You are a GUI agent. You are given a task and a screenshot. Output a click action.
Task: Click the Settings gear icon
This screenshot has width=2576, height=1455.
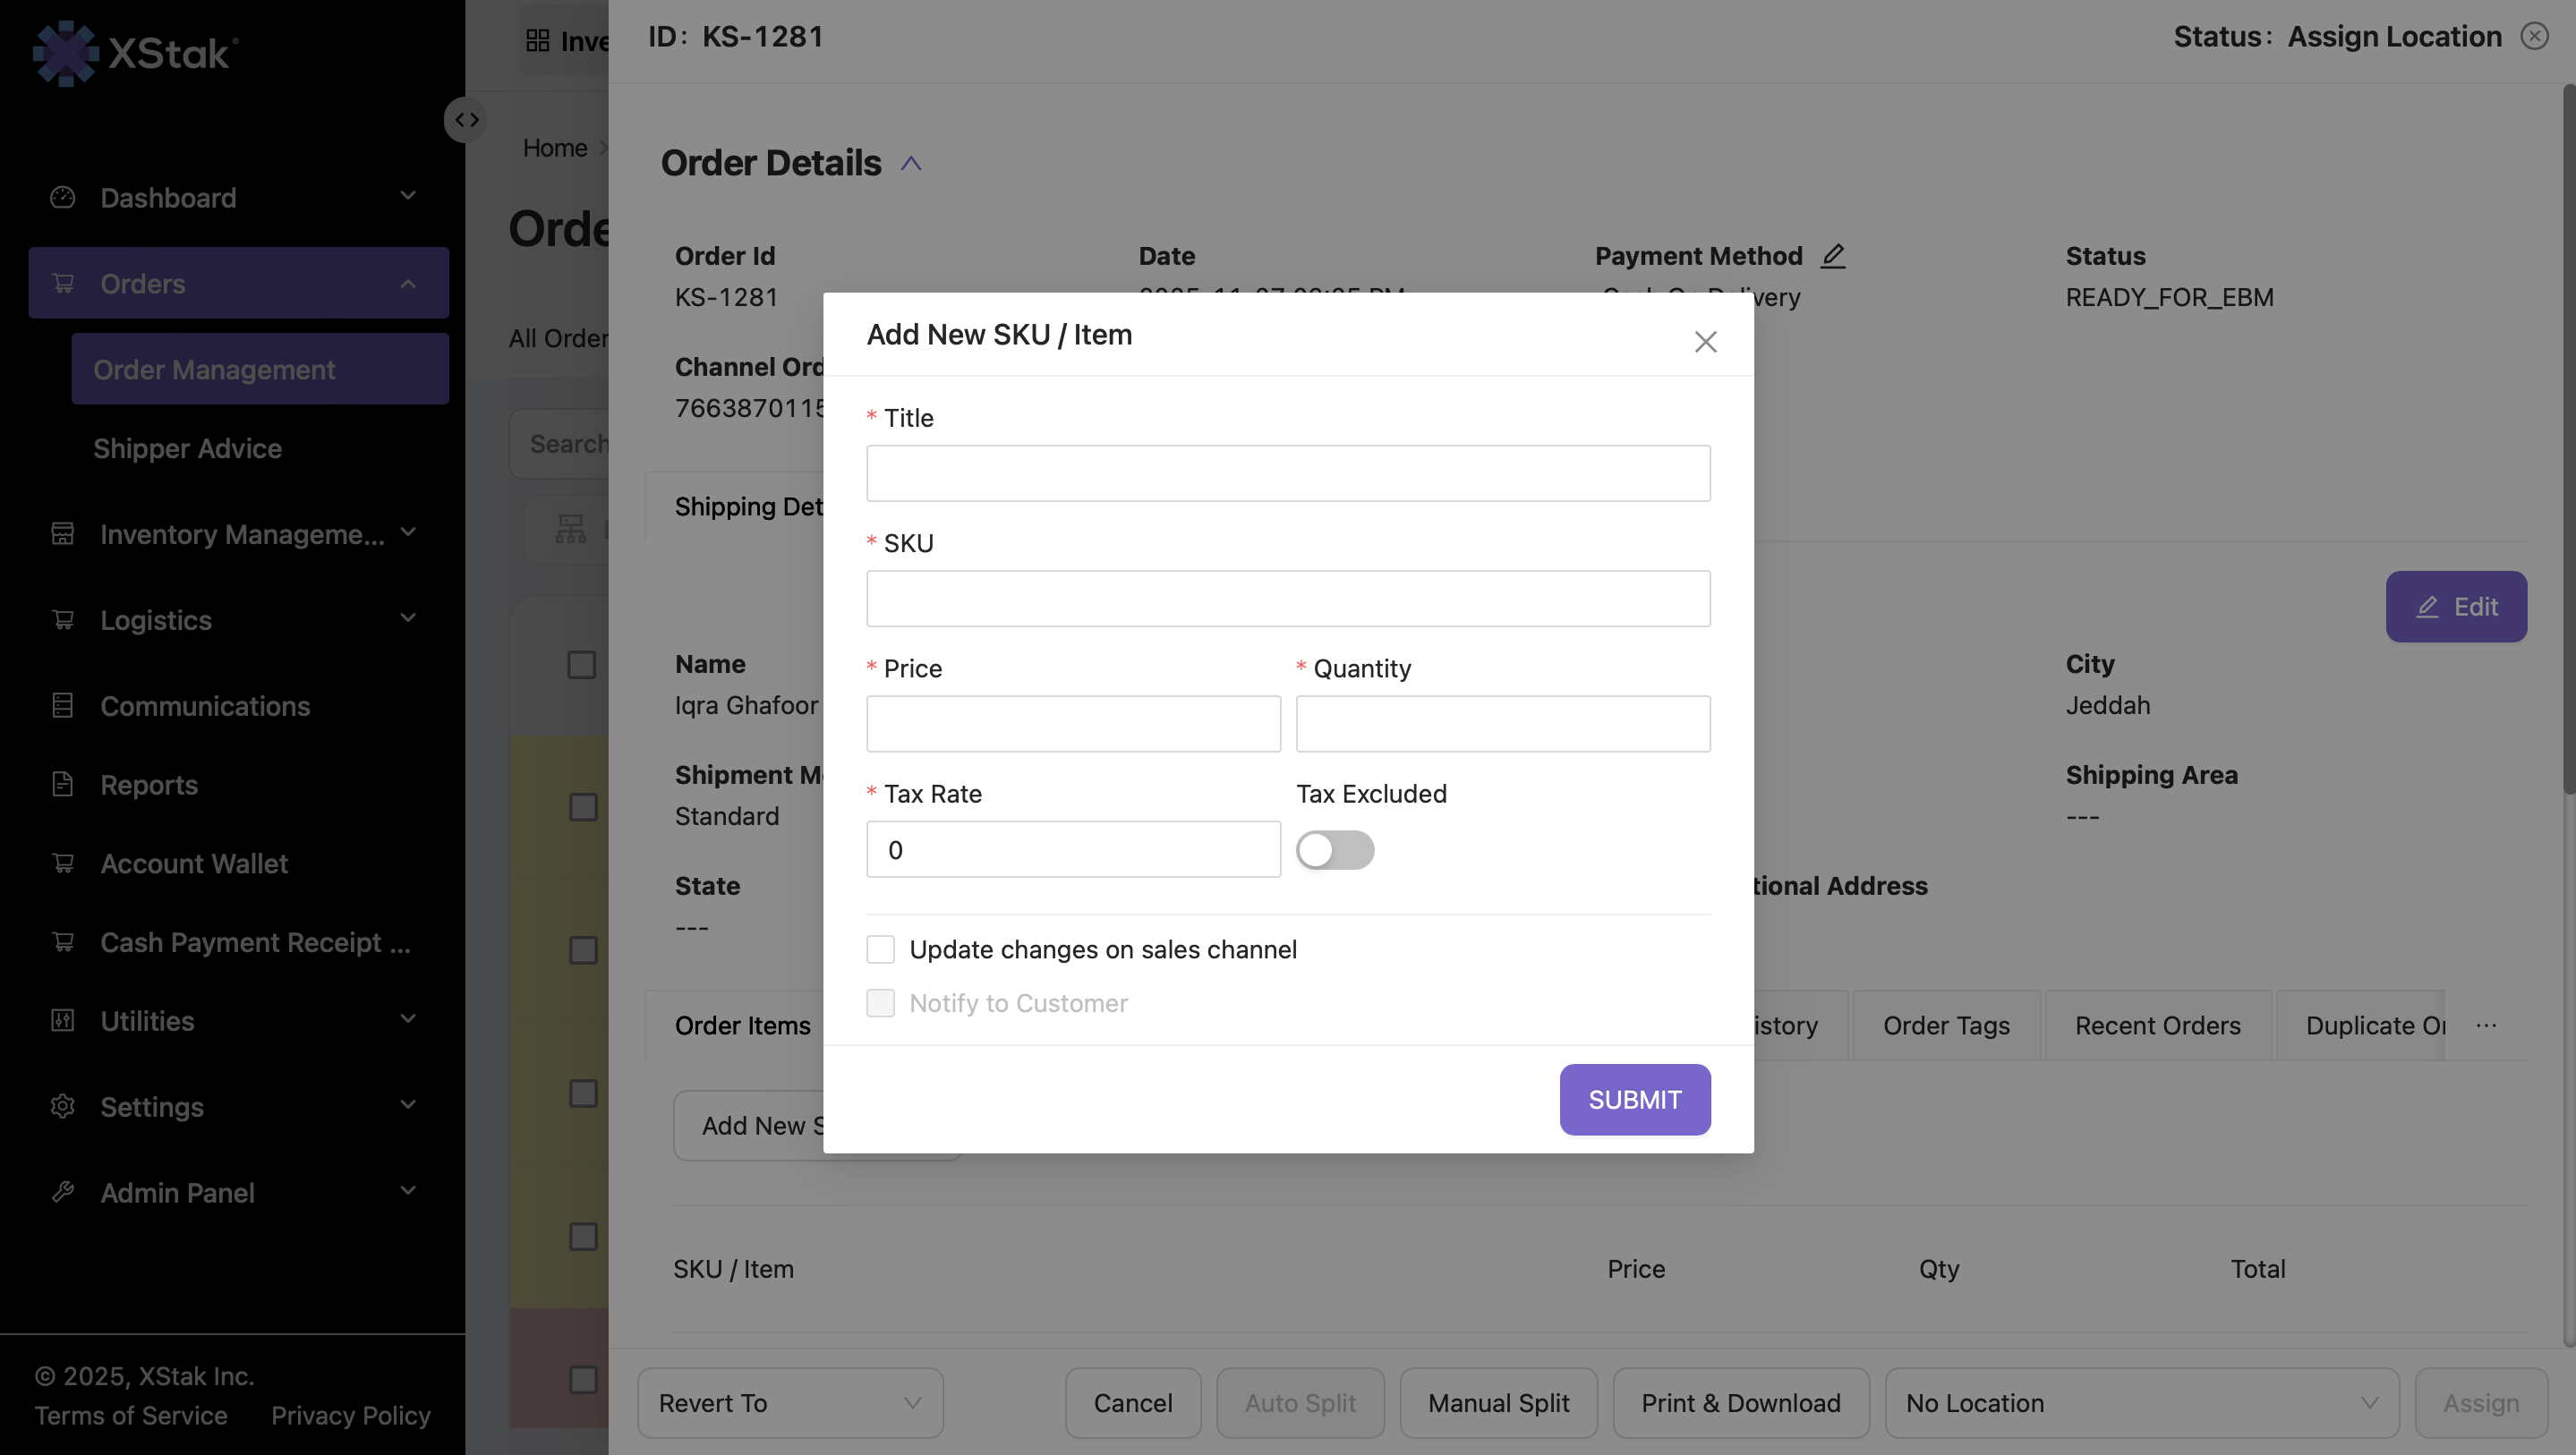(x=63, y=1106)
